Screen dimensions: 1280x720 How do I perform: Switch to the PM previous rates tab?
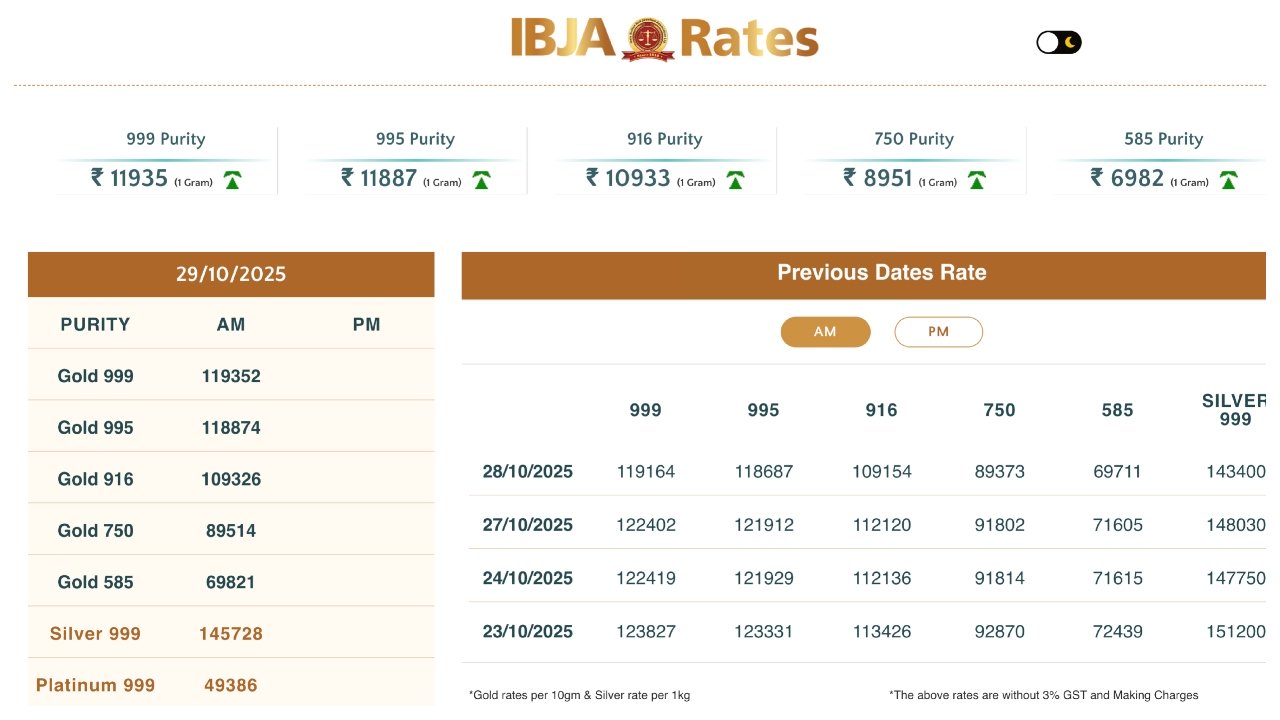(x=938, y=332)
